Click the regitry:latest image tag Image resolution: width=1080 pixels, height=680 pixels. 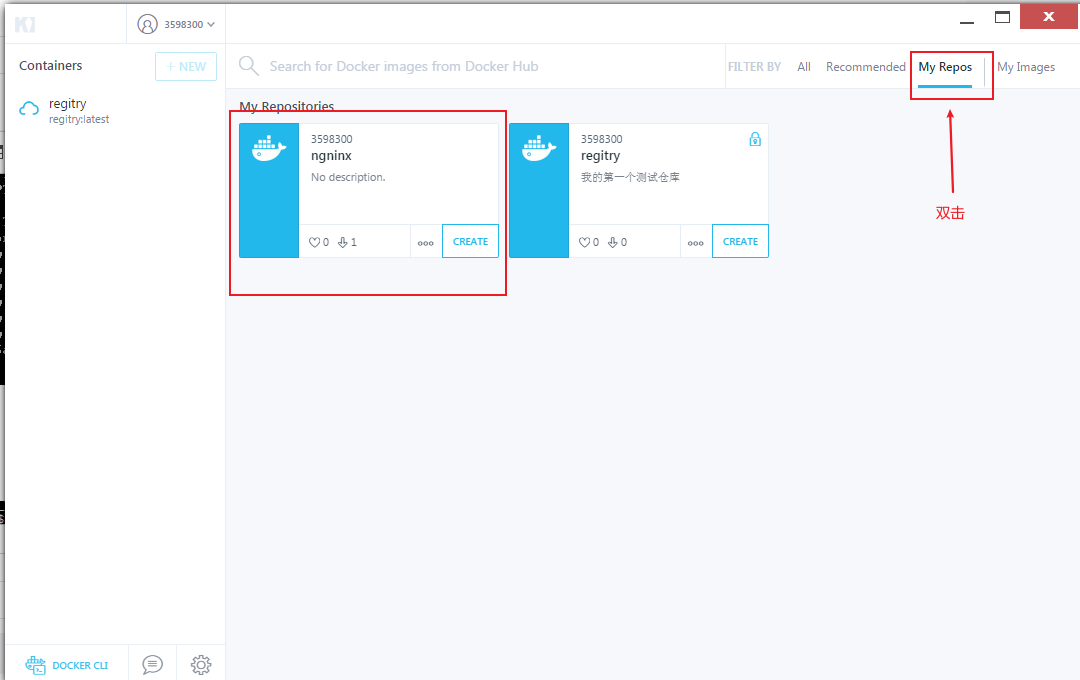pyautogui.click(x=79, y=119)
